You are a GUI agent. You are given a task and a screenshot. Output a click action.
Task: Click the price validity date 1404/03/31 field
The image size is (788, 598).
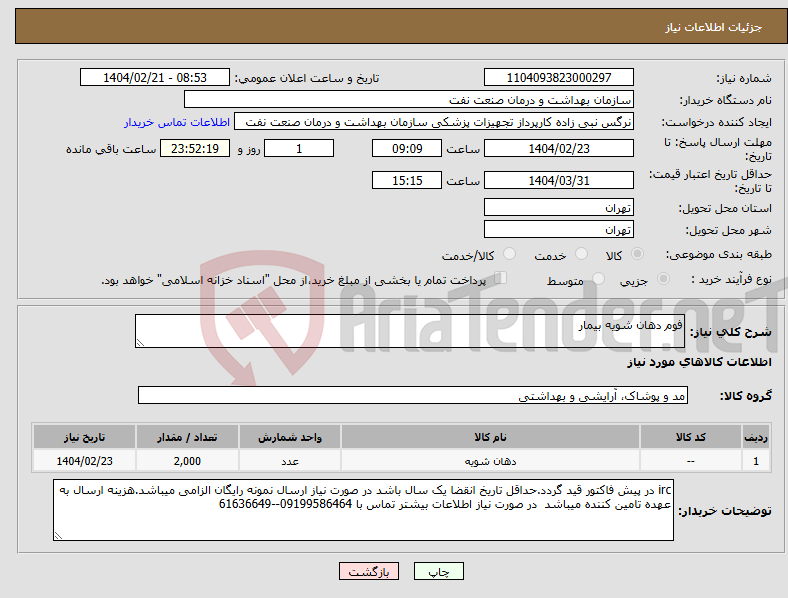(x=559, y=180)
